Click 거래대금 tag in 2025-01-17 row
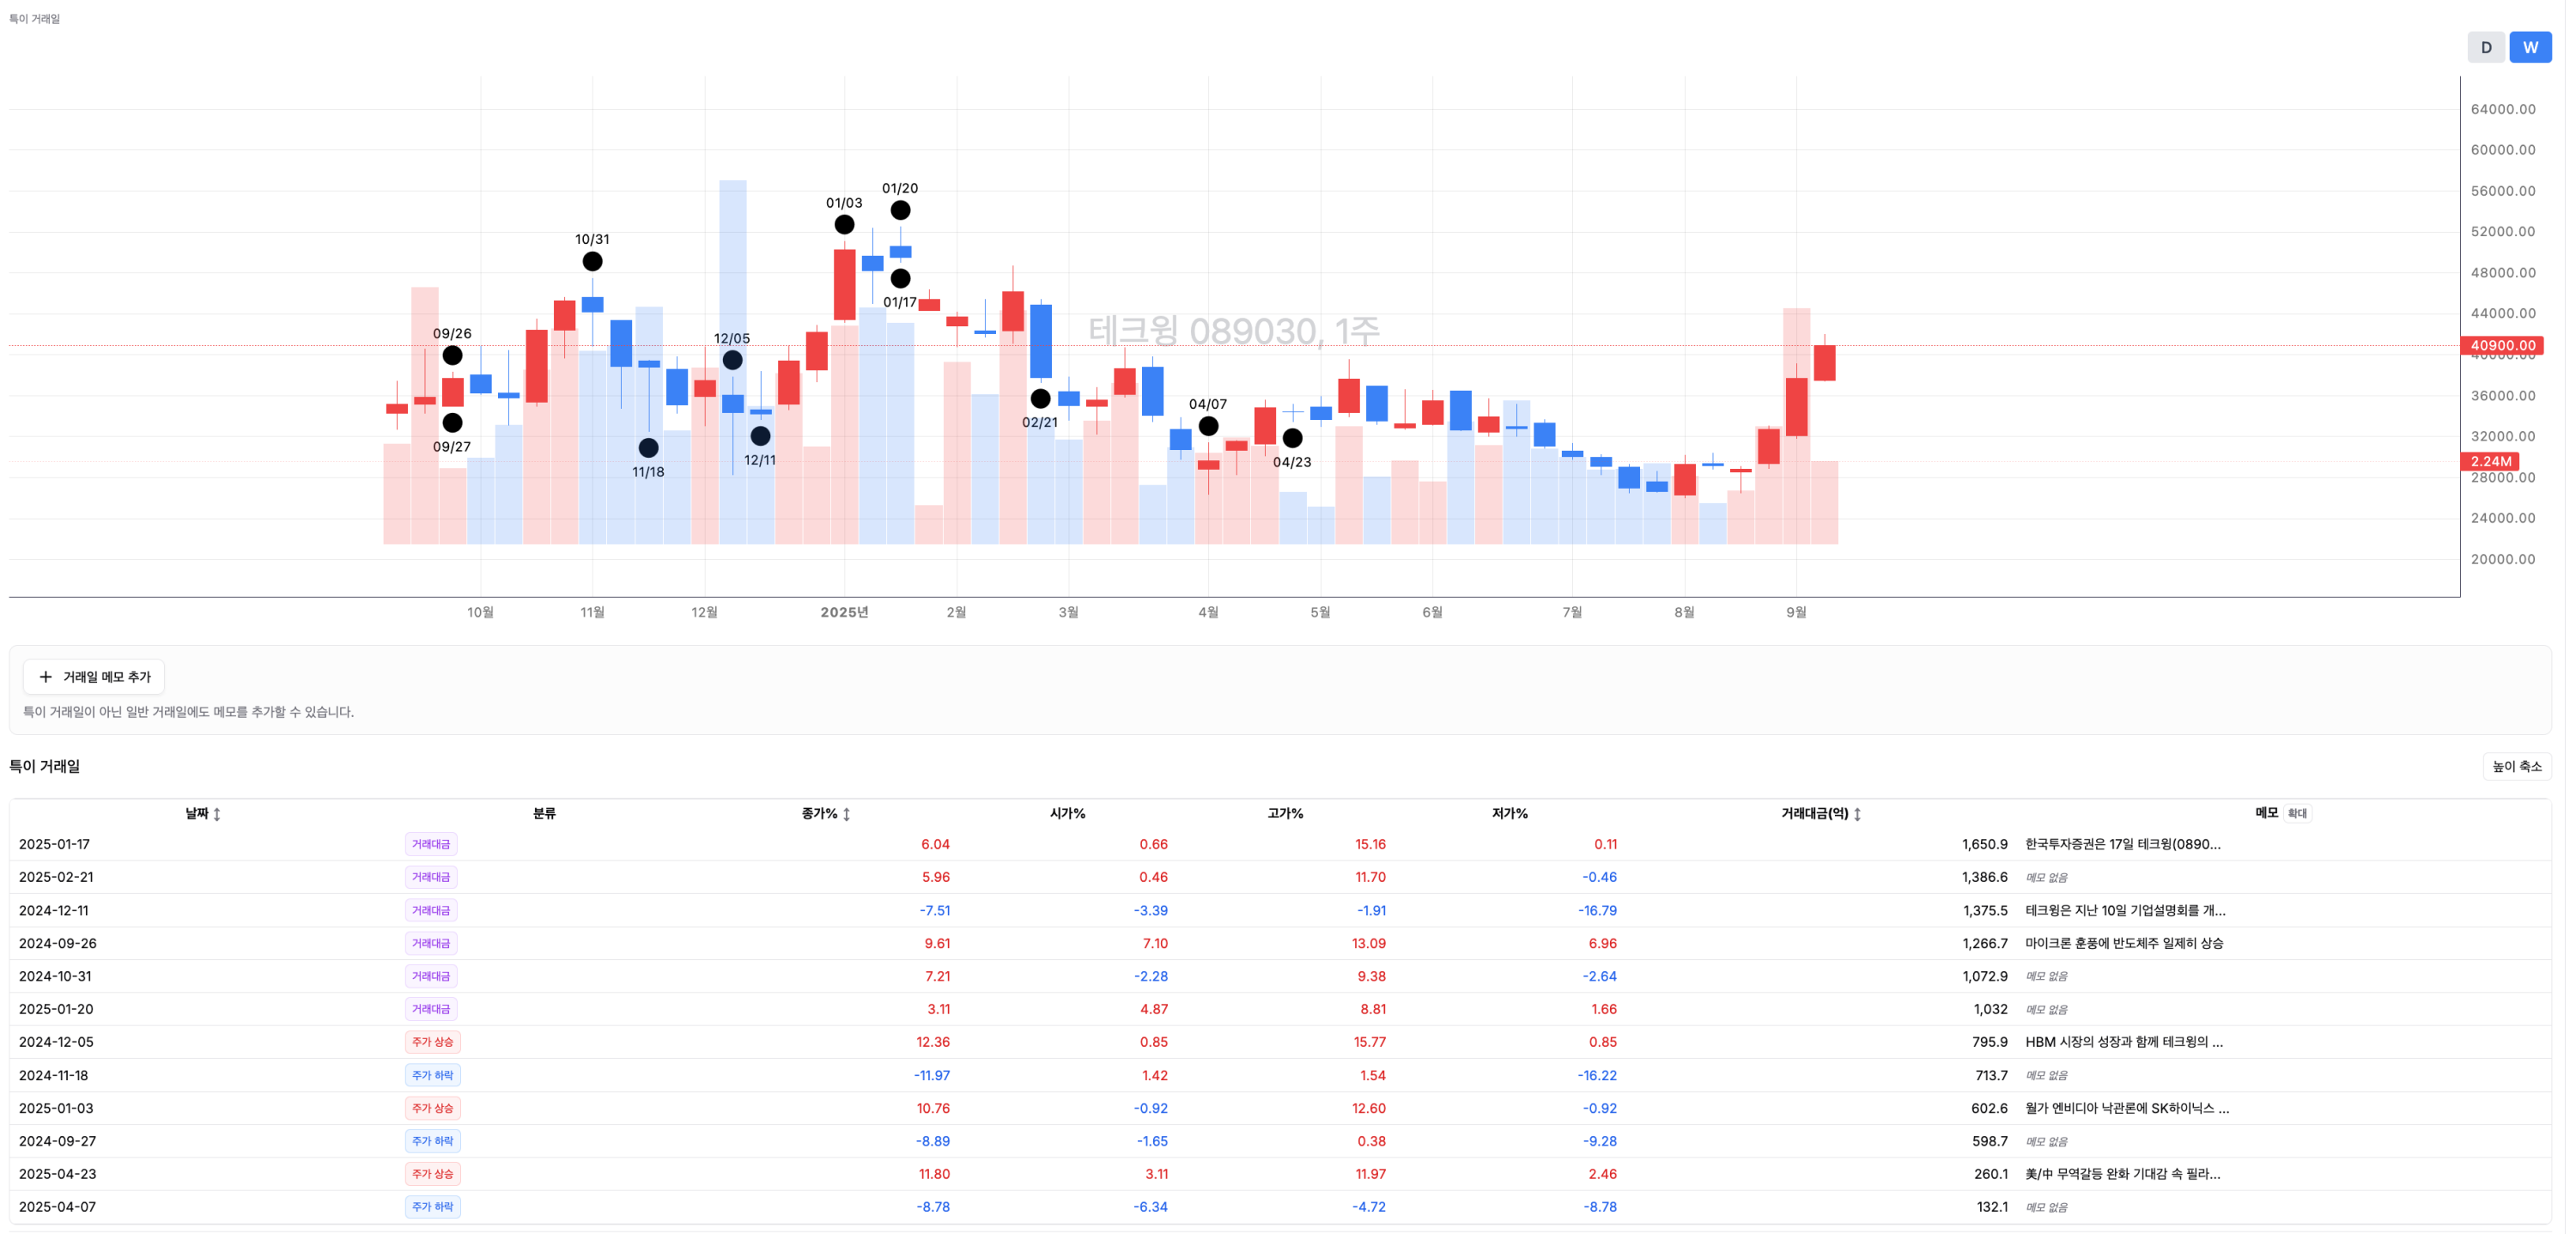The width and height of the screenshot is (2576, 1234). [431, 844]
